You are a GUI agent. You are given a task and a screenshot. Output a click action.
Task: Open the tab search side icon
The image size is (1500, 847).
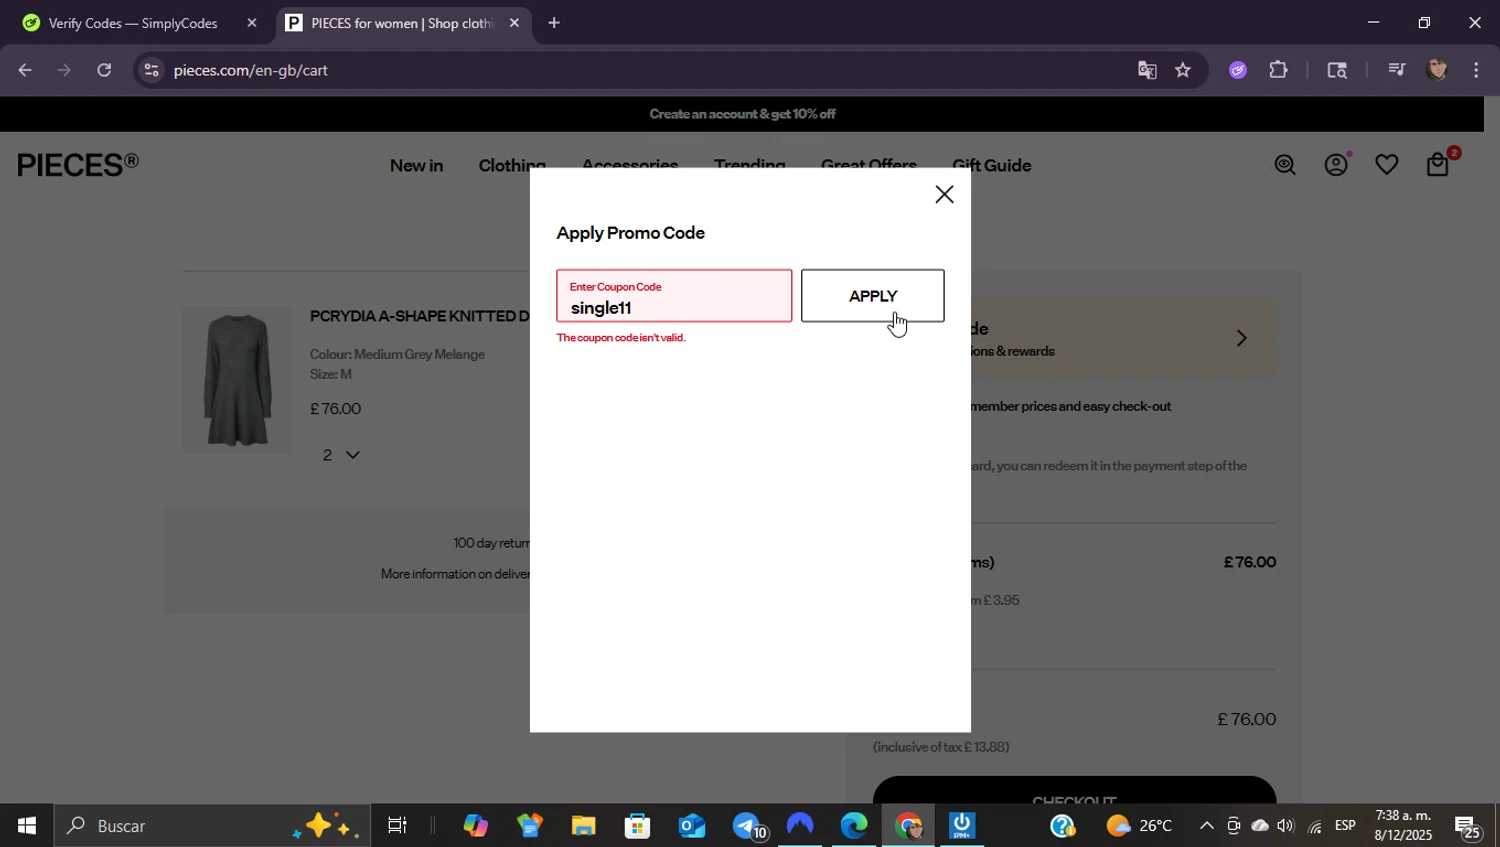pos(1337,70)
